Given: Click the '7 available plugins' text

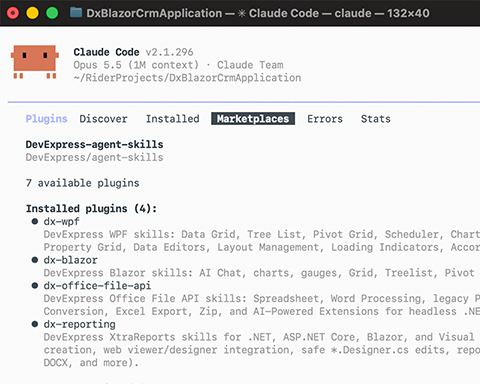Looking at the screenshot, I should point(82,183).
